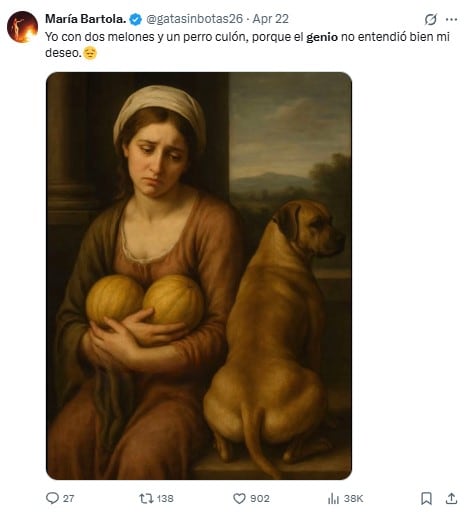Toggle the bookmark icon on this post
The height and width of the screenshot is (514, 471).
426,498
